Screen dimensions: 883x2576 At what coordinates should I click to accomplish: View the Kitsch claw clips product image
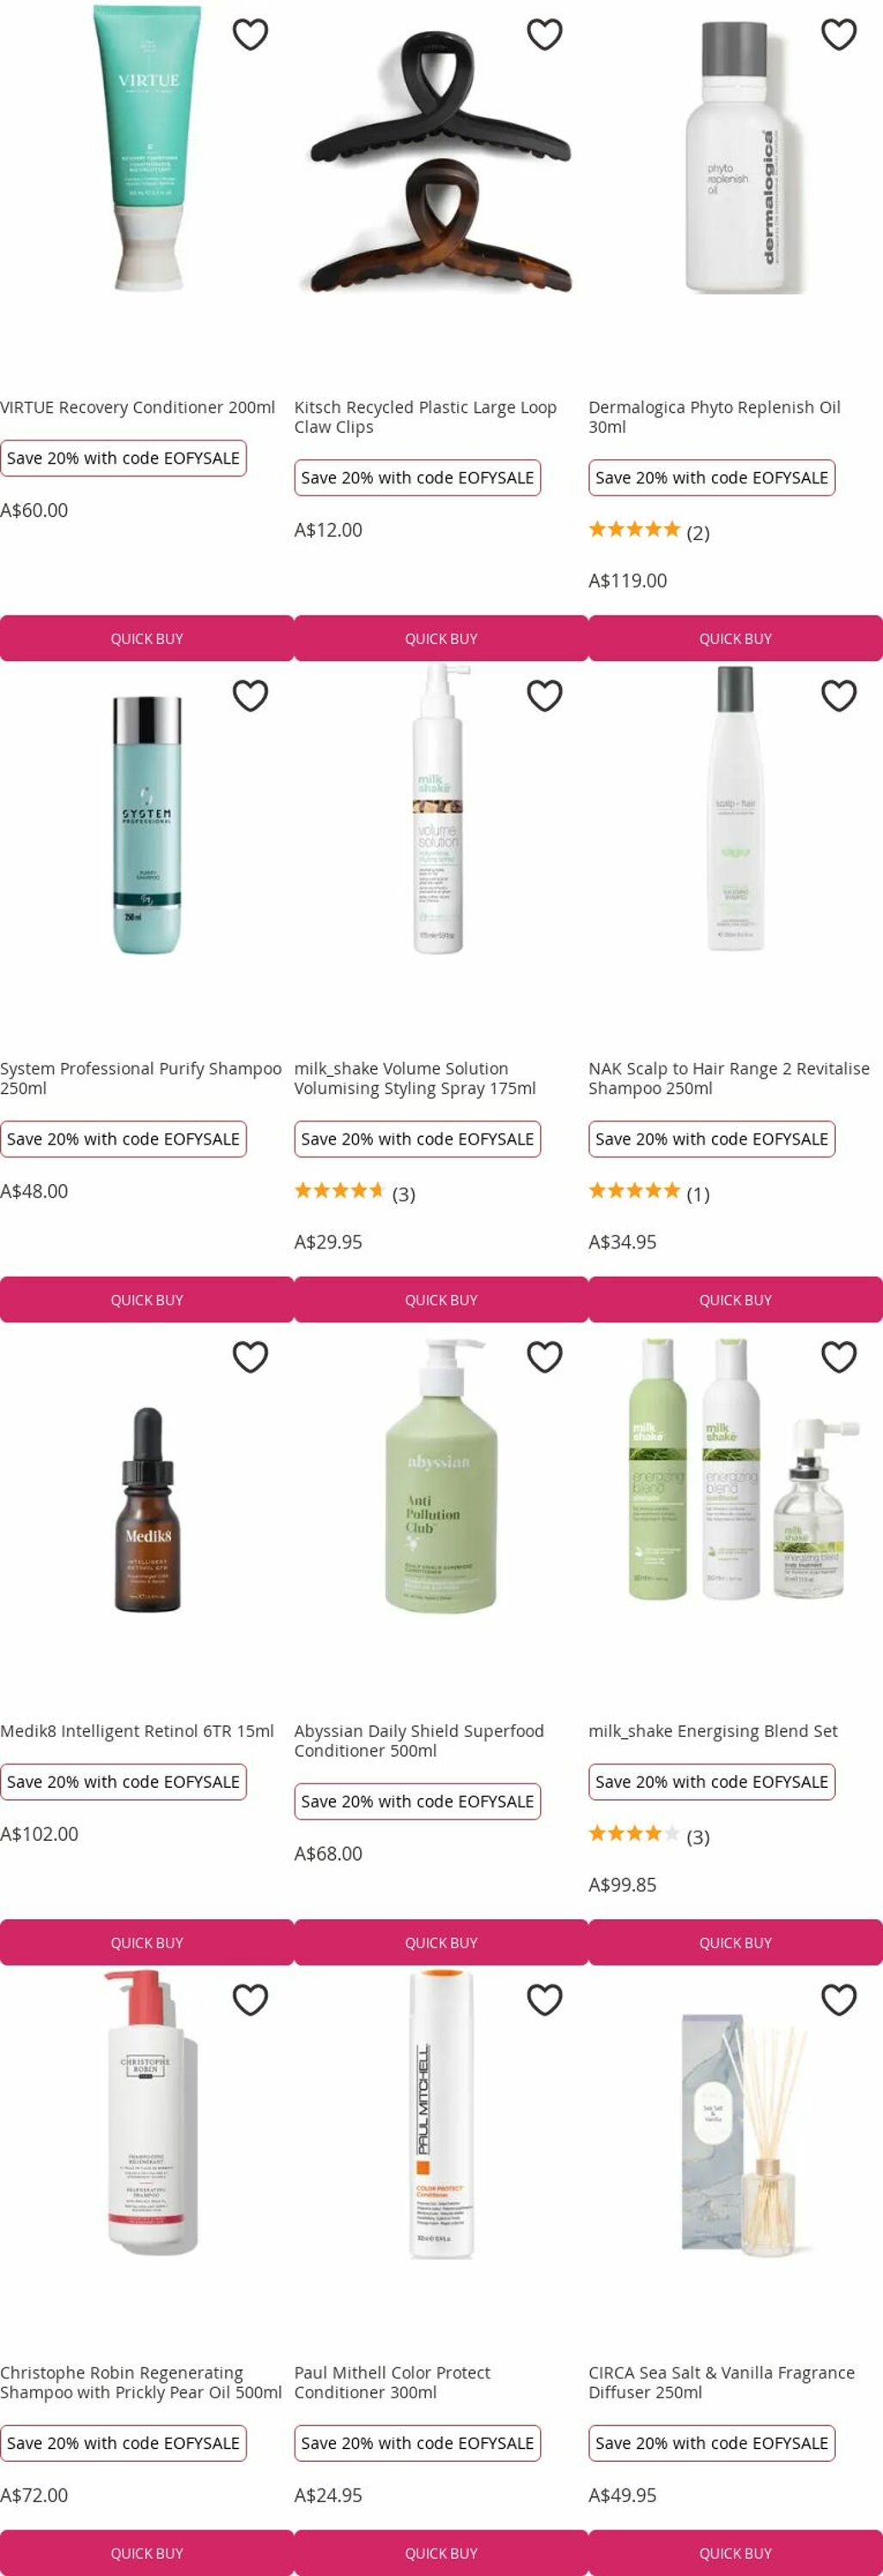[x=441, y=160]
